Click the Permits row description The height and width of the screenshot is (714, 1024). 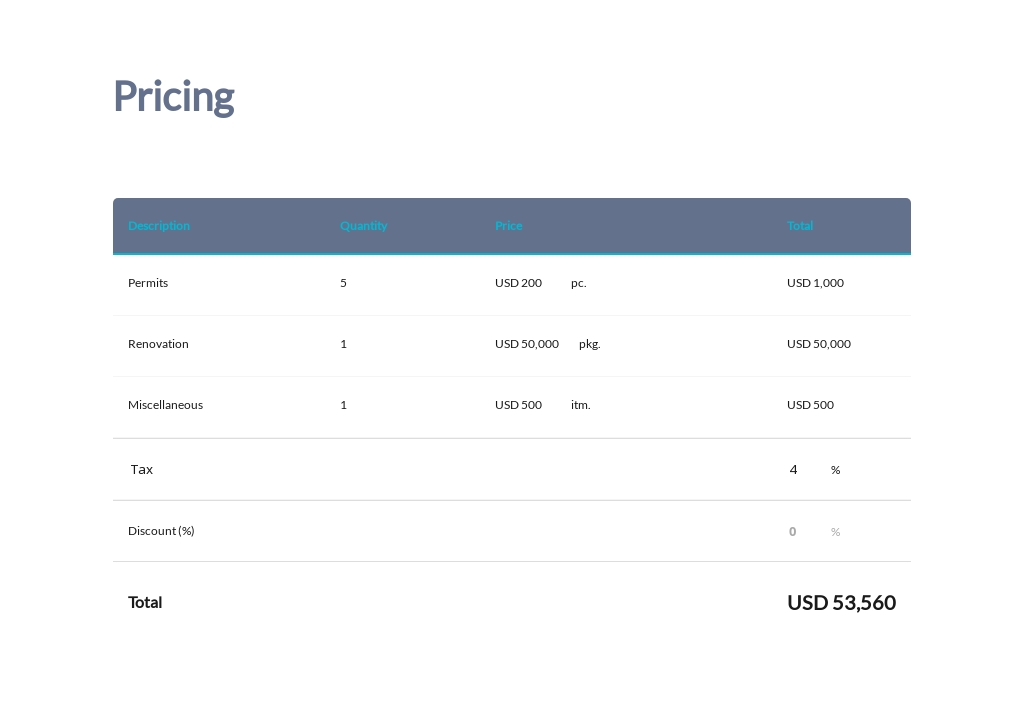coord(147,282)
